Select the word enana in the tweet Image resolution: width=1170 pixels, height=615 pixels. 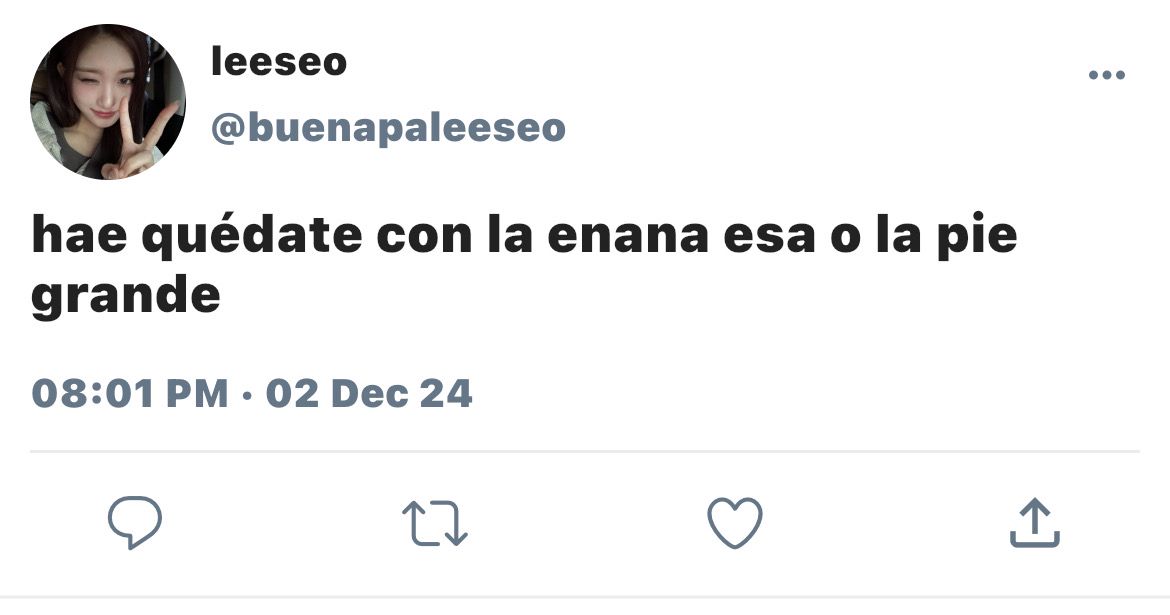[x=628, y=236]
